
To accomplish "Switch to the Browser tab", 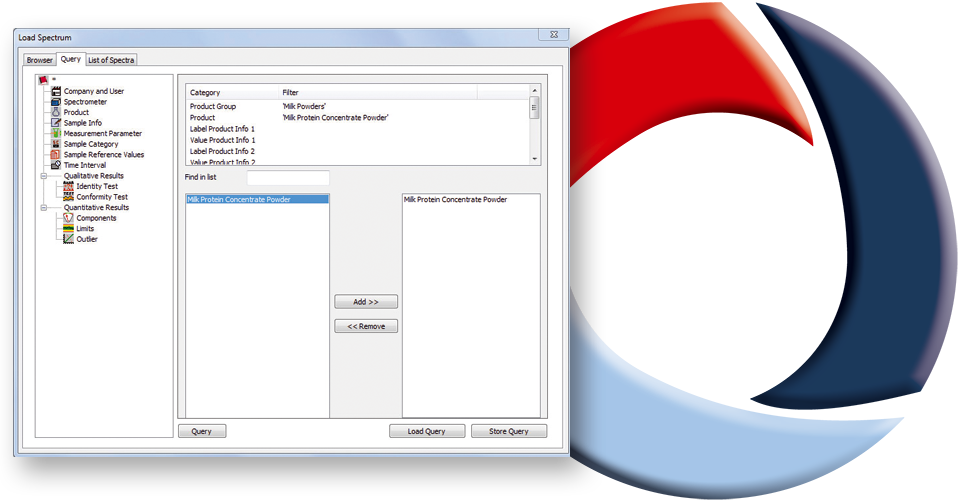I will [x=39, y=60].
